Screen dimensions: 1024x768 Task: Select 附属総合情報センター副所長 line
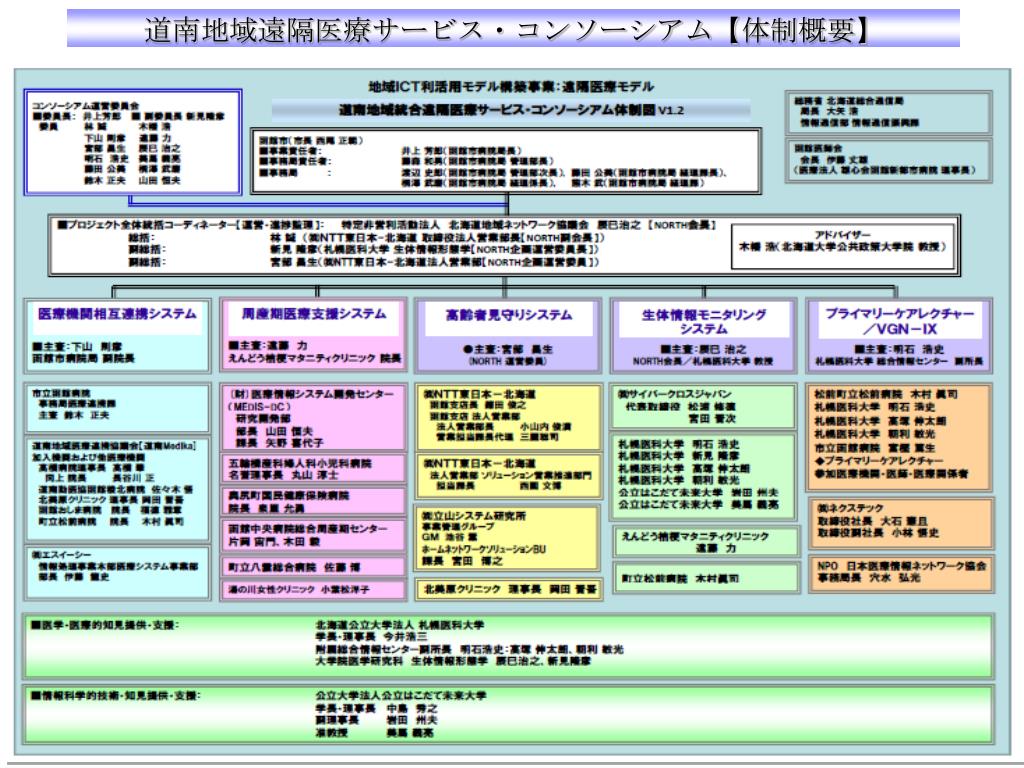click(470, 649)
